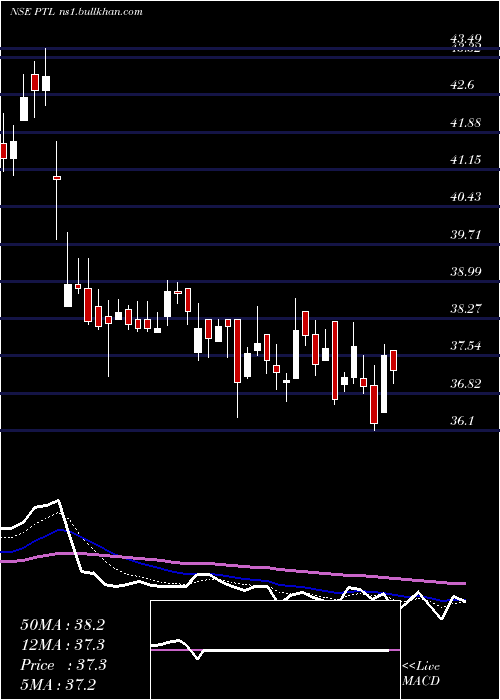Viewport: 500px width, 700px height.
Task: Click the 43.49 price level label
Action: 465,38
